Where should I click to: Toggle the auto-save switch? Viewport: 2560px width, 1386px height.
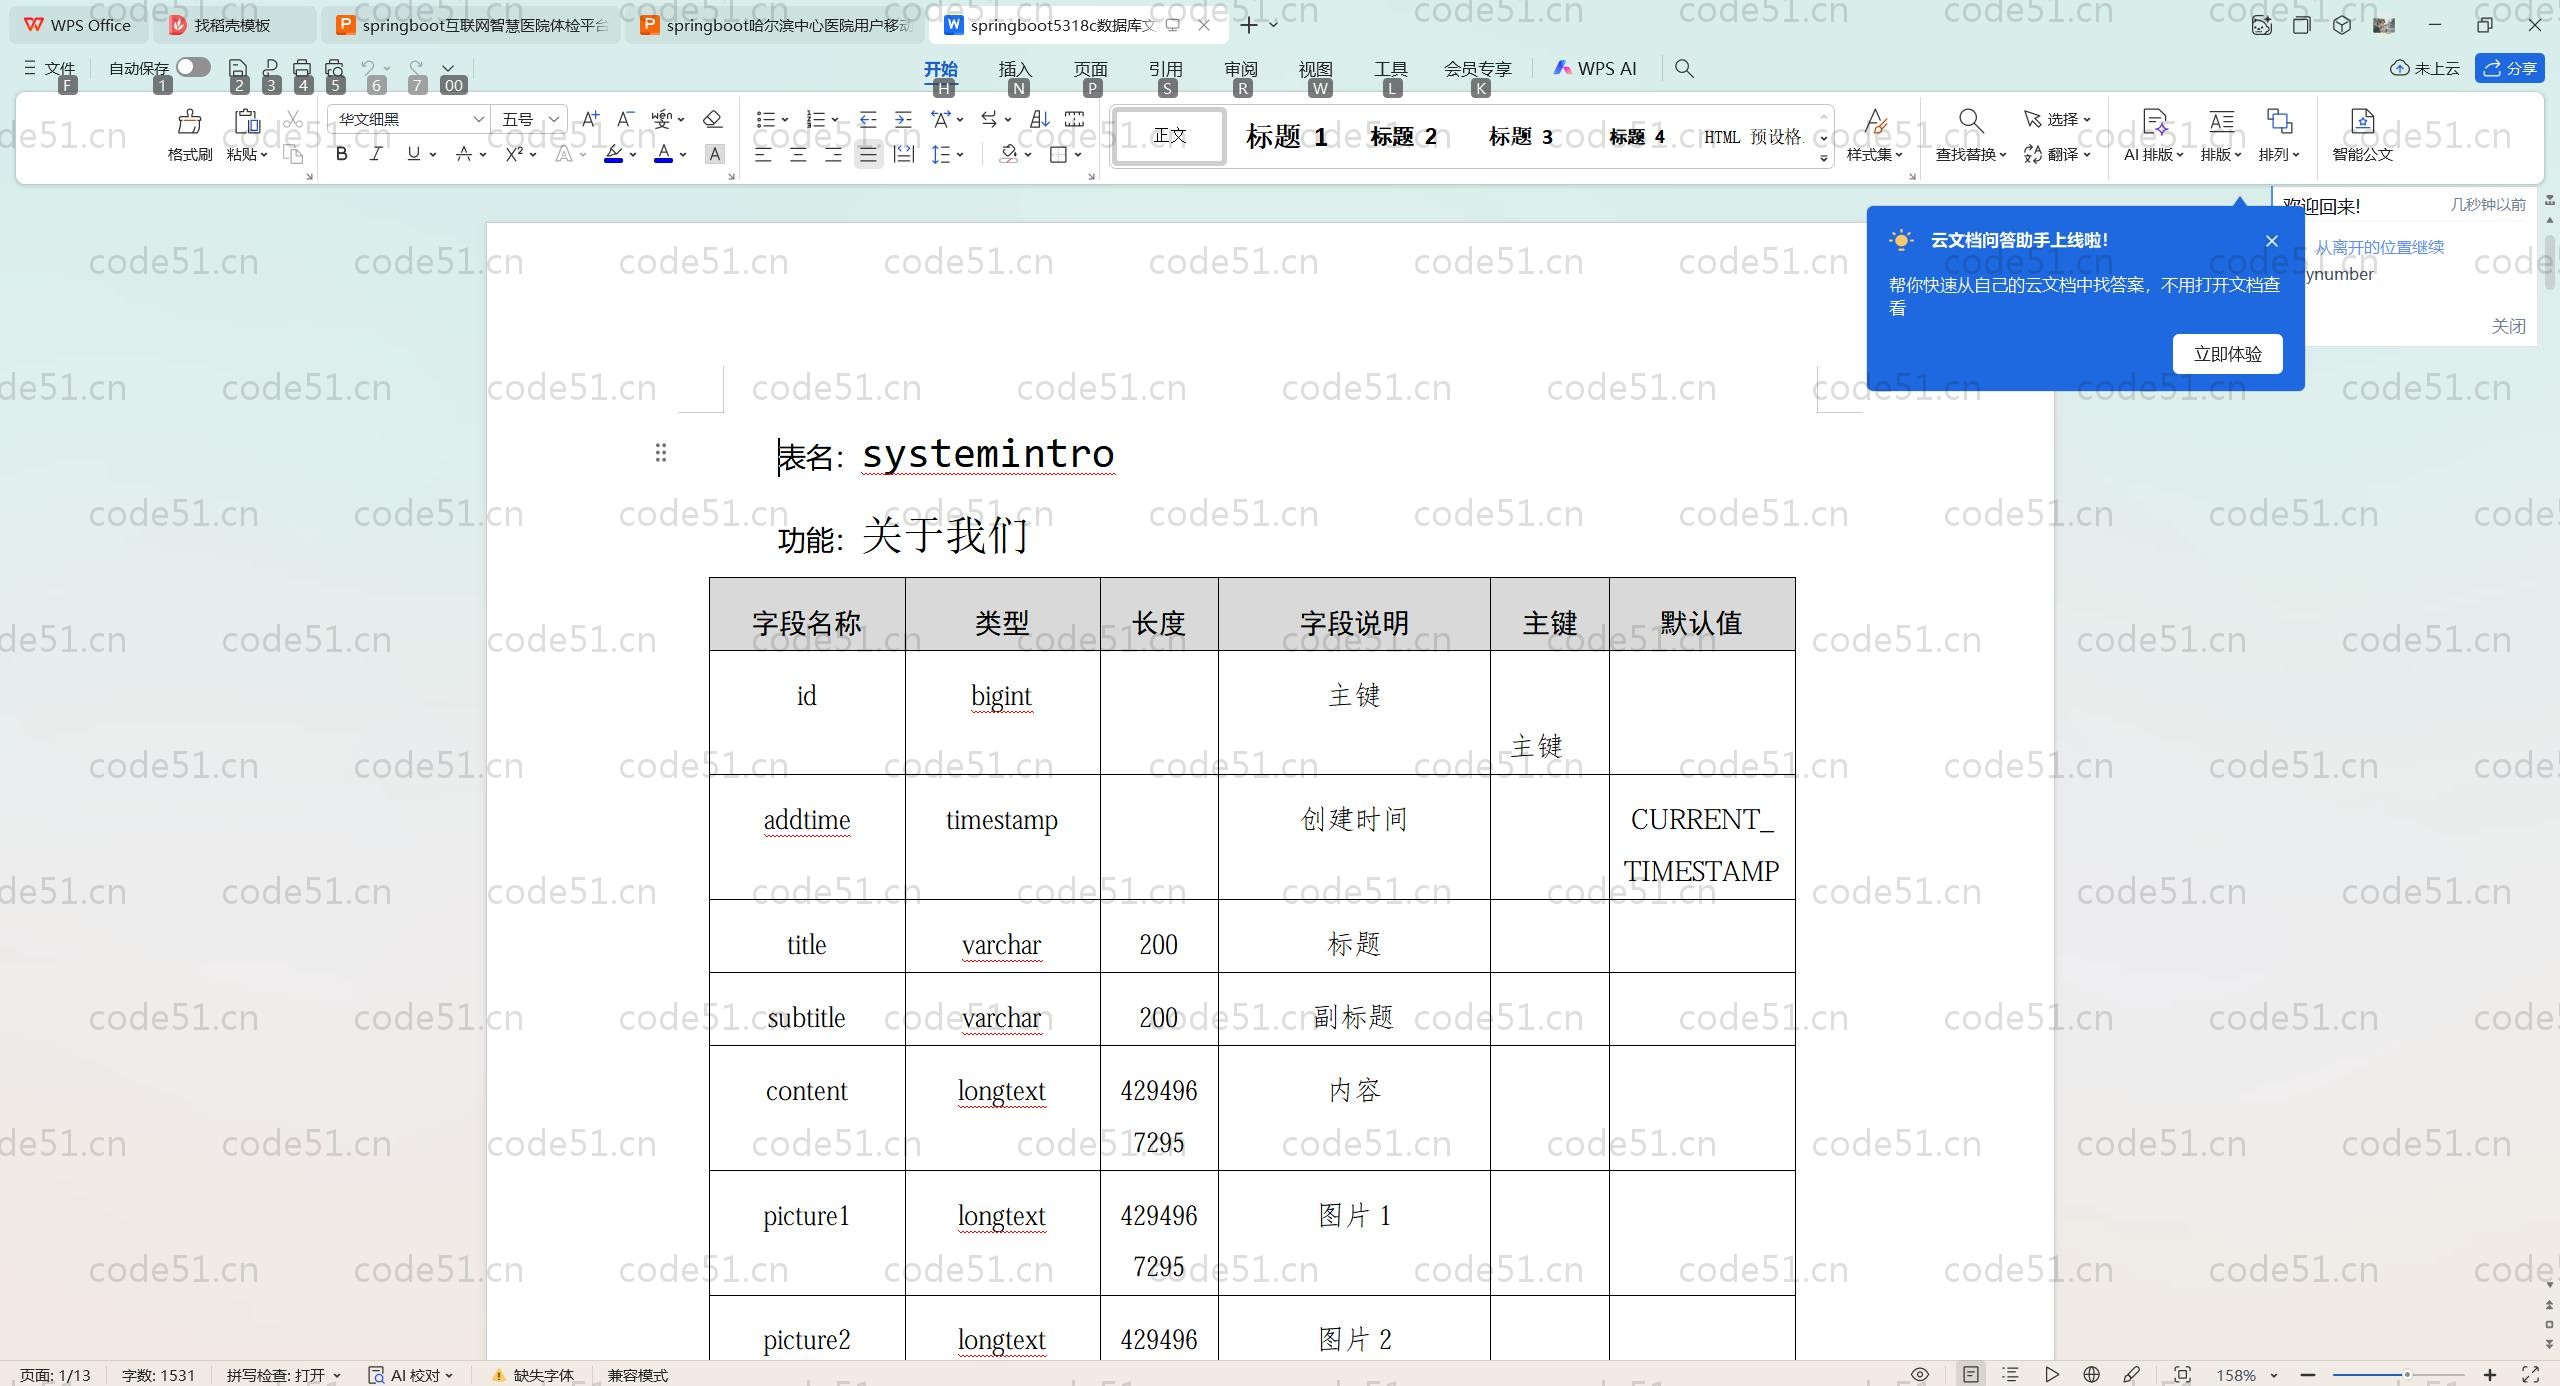tap(193, 67)
